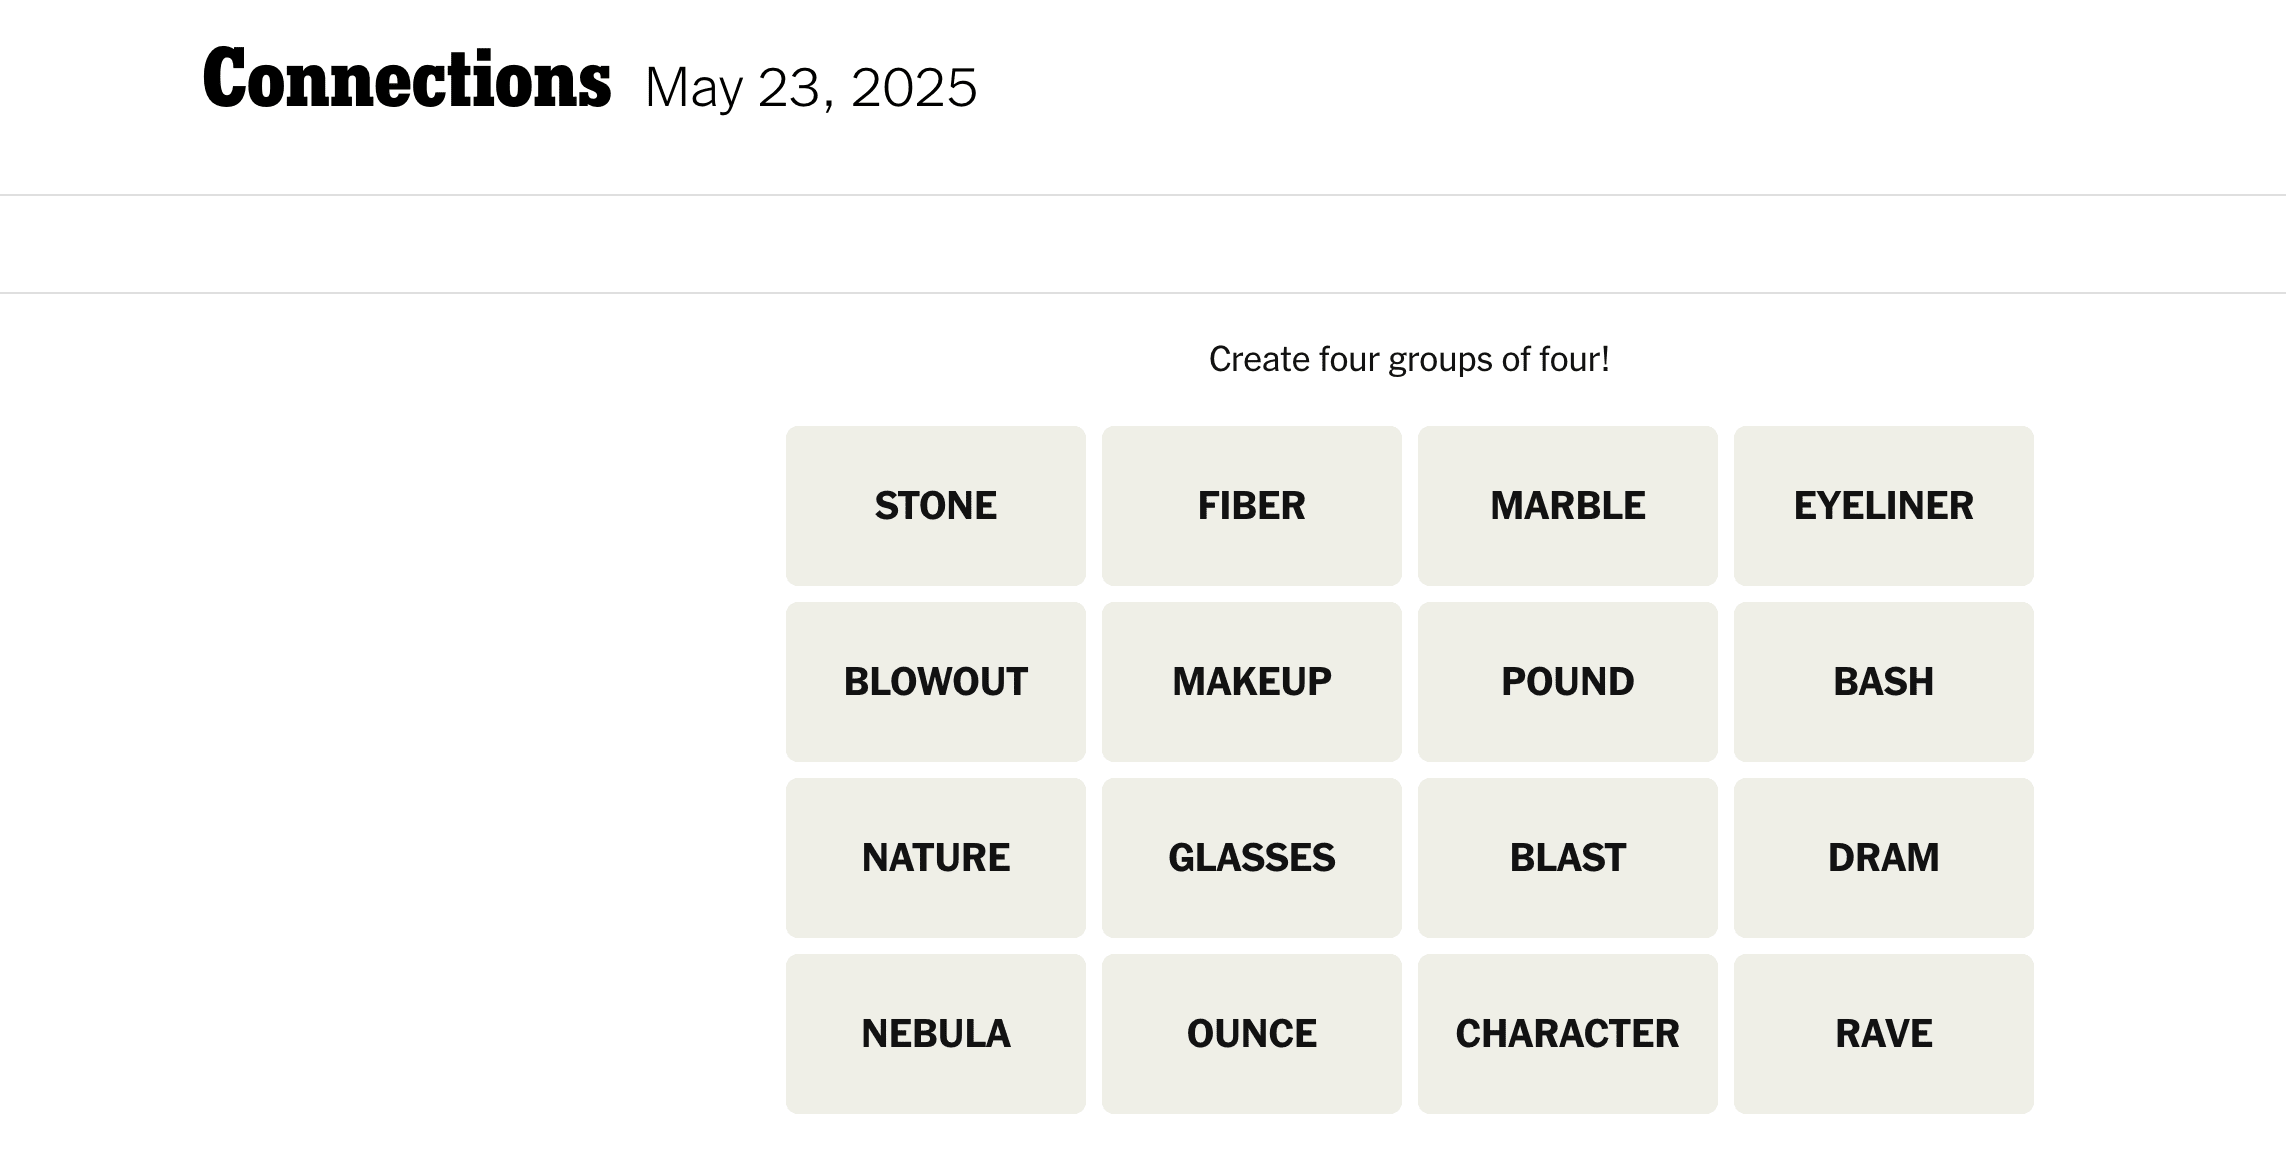Select the BASH tile

tap(1883, 681)
